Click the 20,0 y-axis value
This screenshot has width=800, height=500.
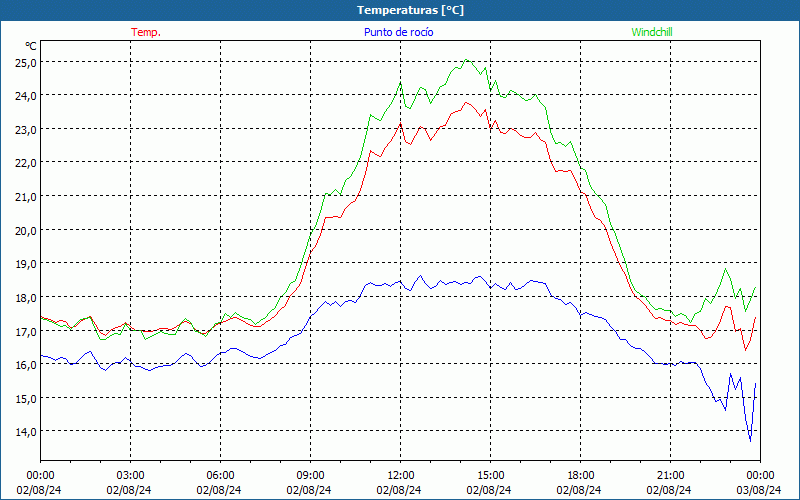pyautogui.click(x=26, y=230)
